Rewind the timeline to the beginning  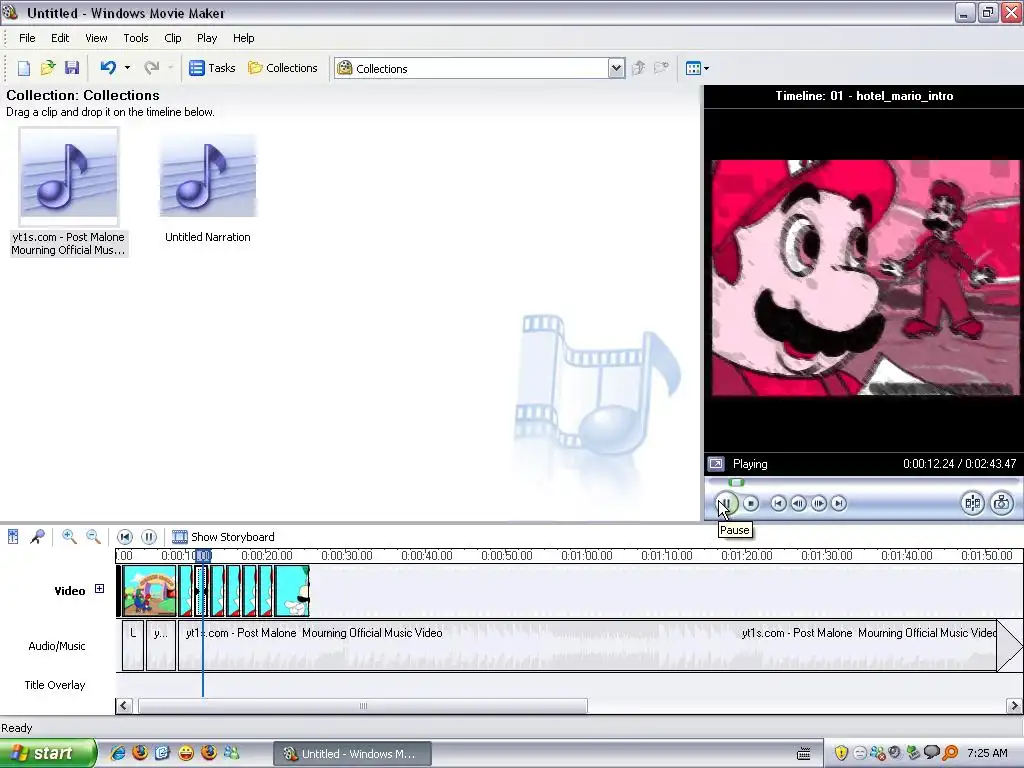coord(125,537)
